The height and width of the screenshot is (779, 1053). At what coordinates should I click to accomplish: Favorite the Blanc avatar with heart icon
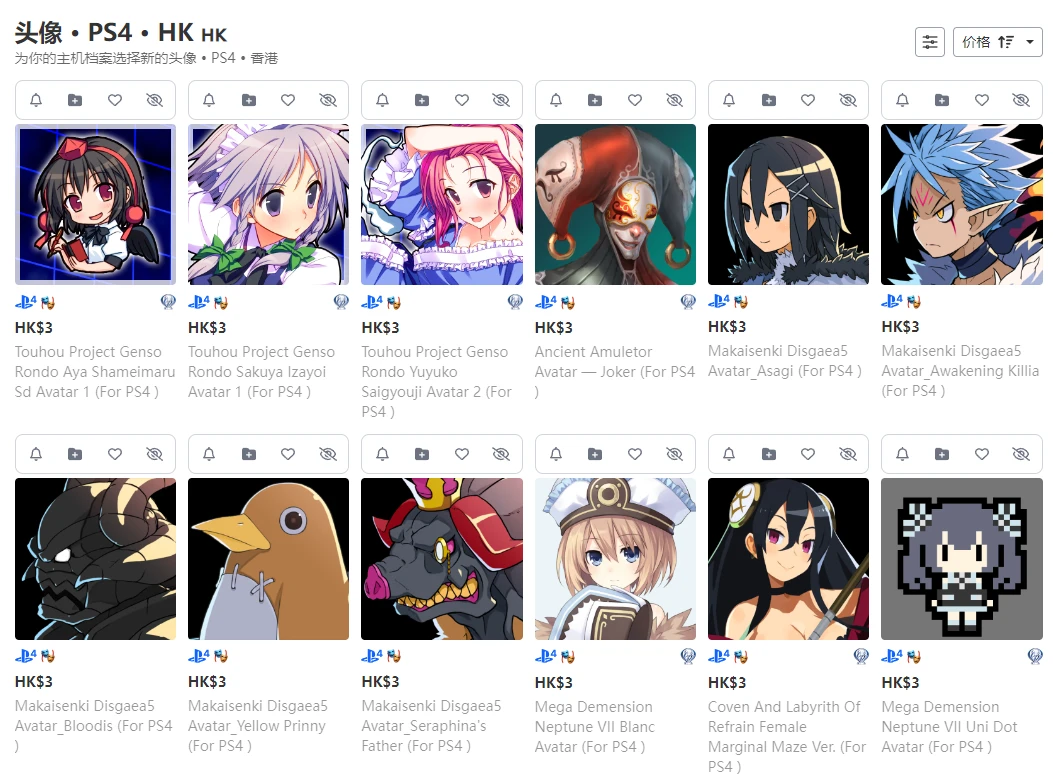[635, 455]
